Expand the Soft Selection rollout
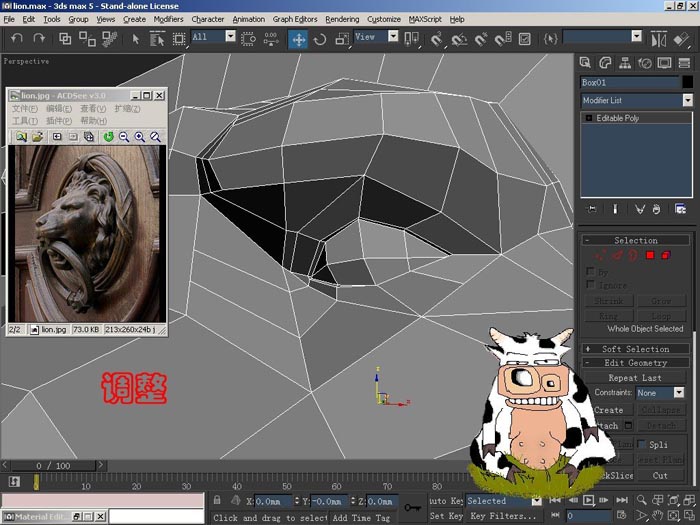 pos(636,349)
